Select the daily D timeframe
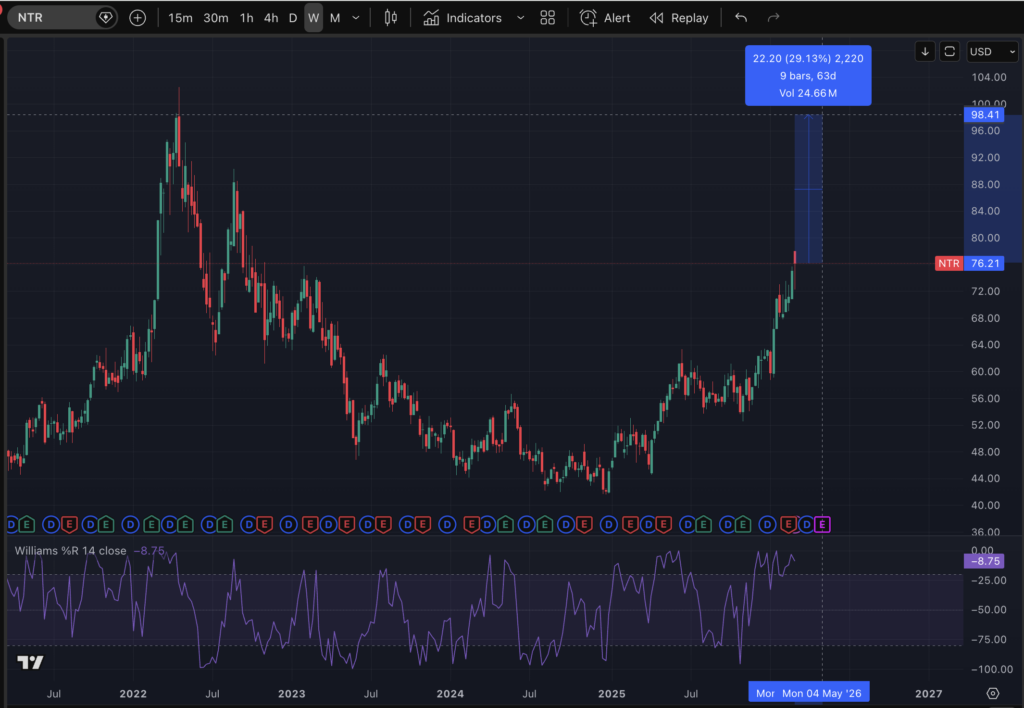 [x=292, y=18]
